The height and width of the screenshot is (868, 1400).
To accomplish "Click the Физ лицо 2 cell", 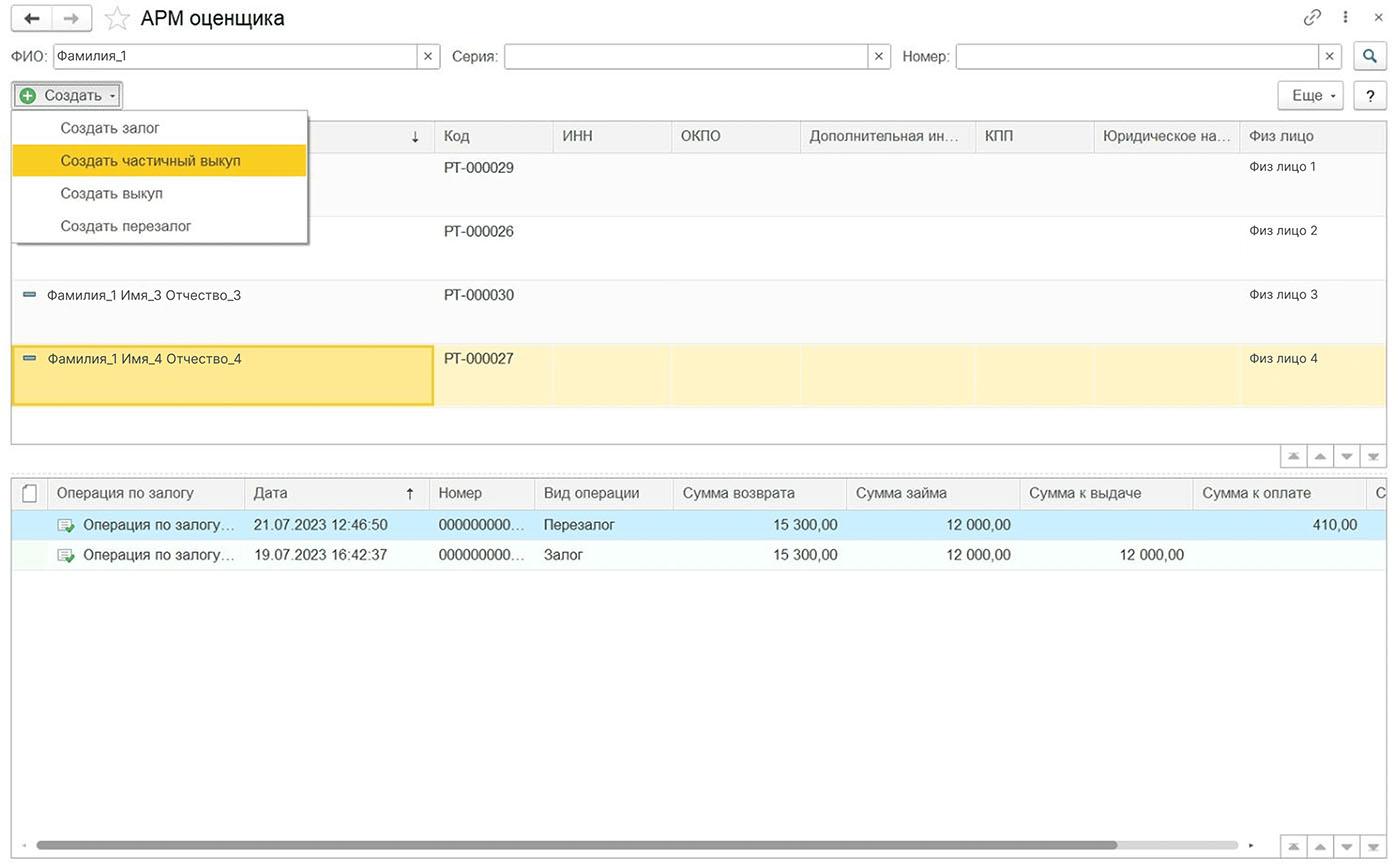I will (x=1313, y=248).
